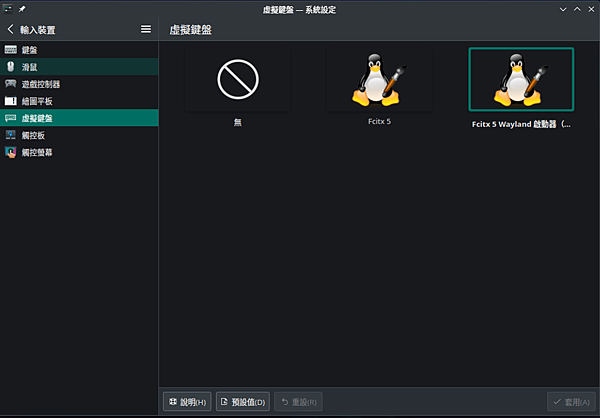This screenshot has height=418, width=600.
Task: Click the 重設(R) reset button
Action: pos(298,402)
